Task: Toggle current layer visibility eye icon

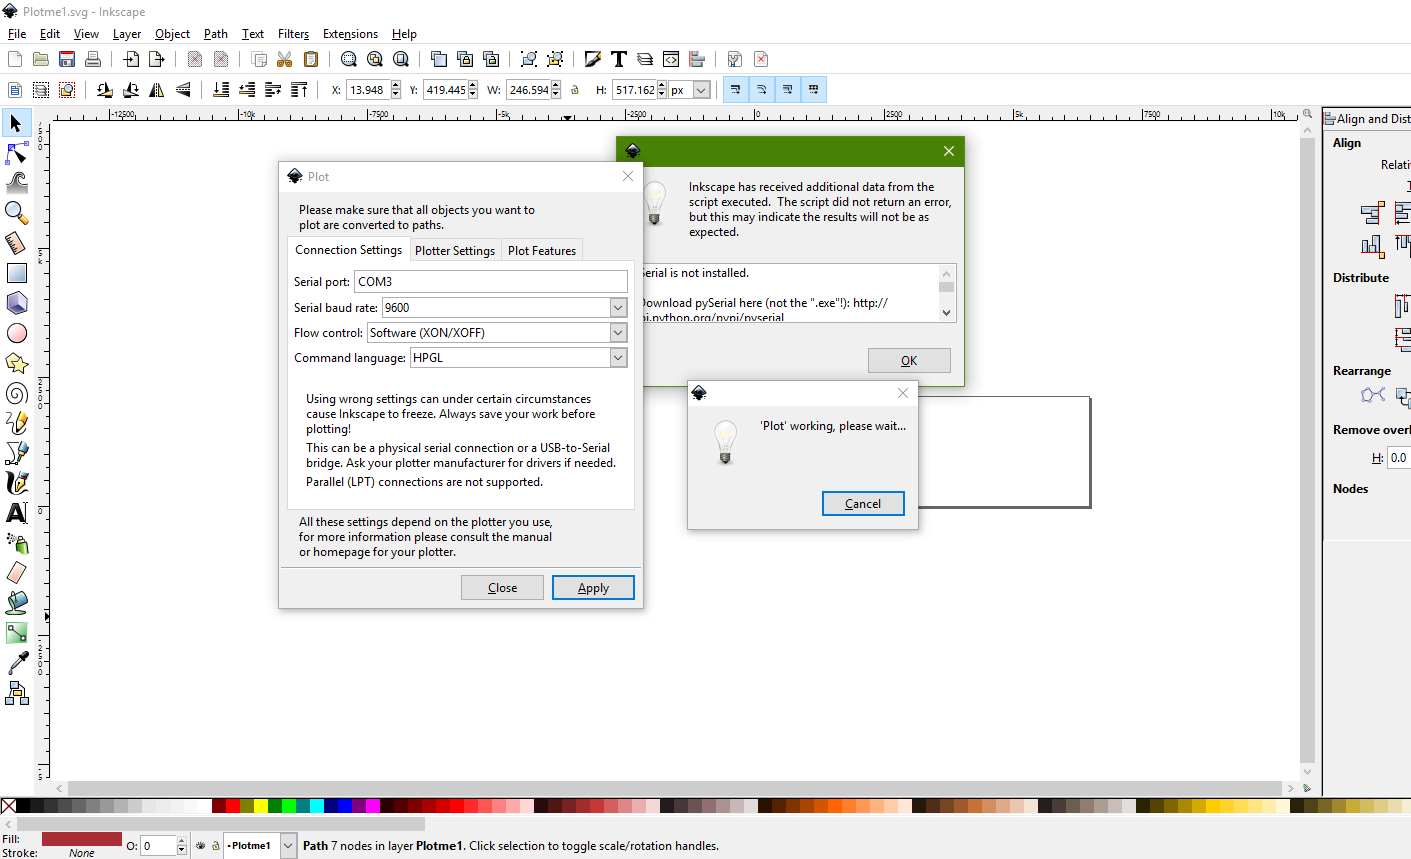Action: tap(201, 846)
